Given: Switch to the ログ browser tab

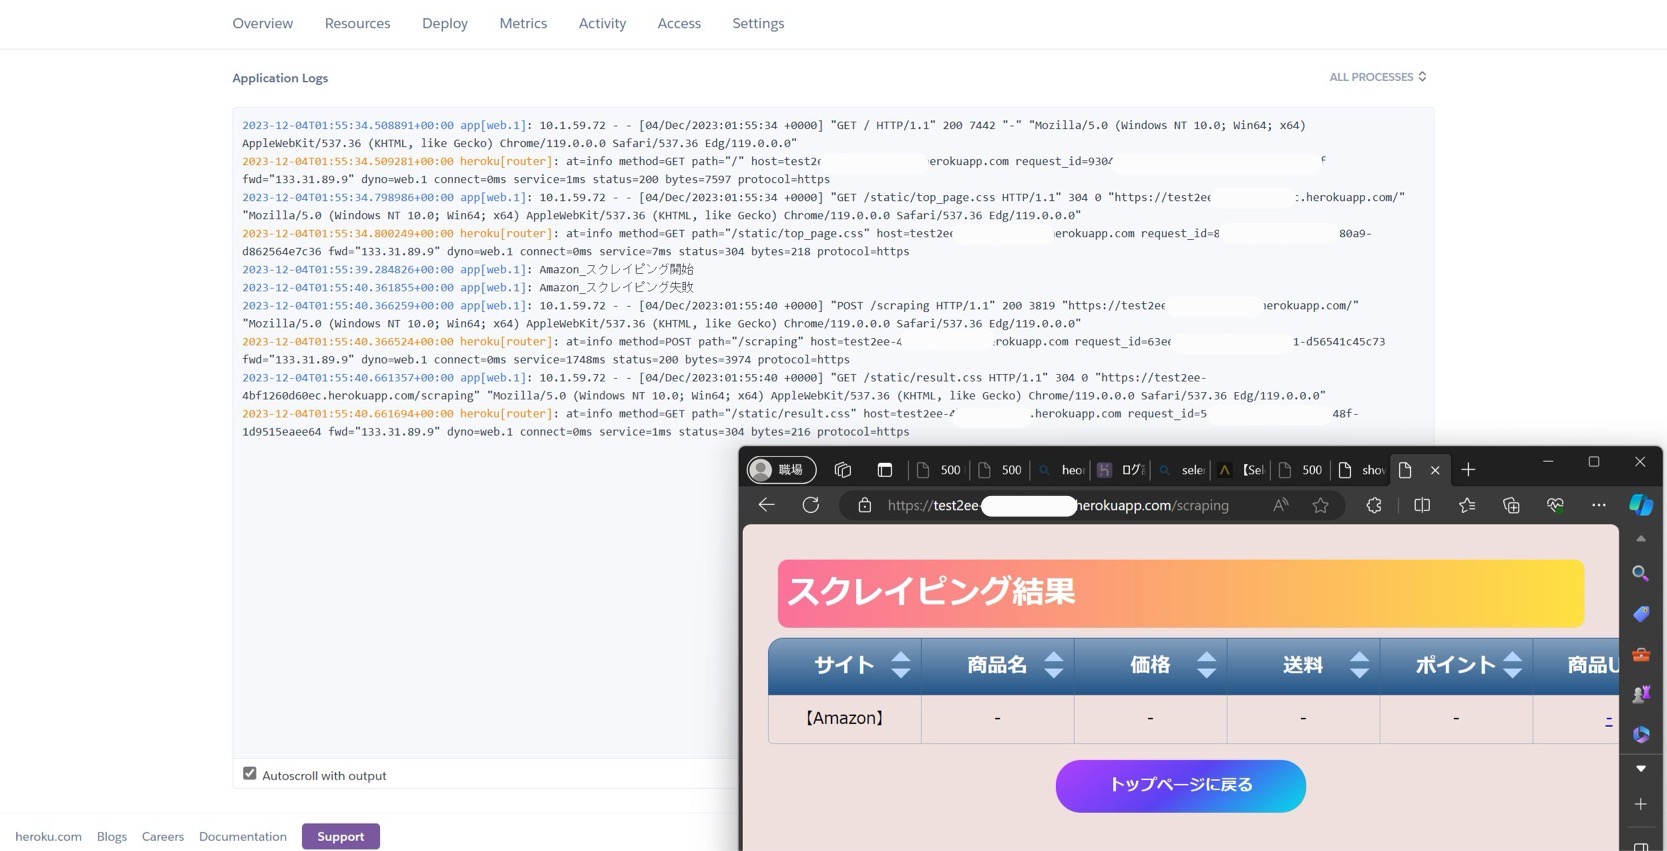Looking at the screenshot, I should [1121, 470].
